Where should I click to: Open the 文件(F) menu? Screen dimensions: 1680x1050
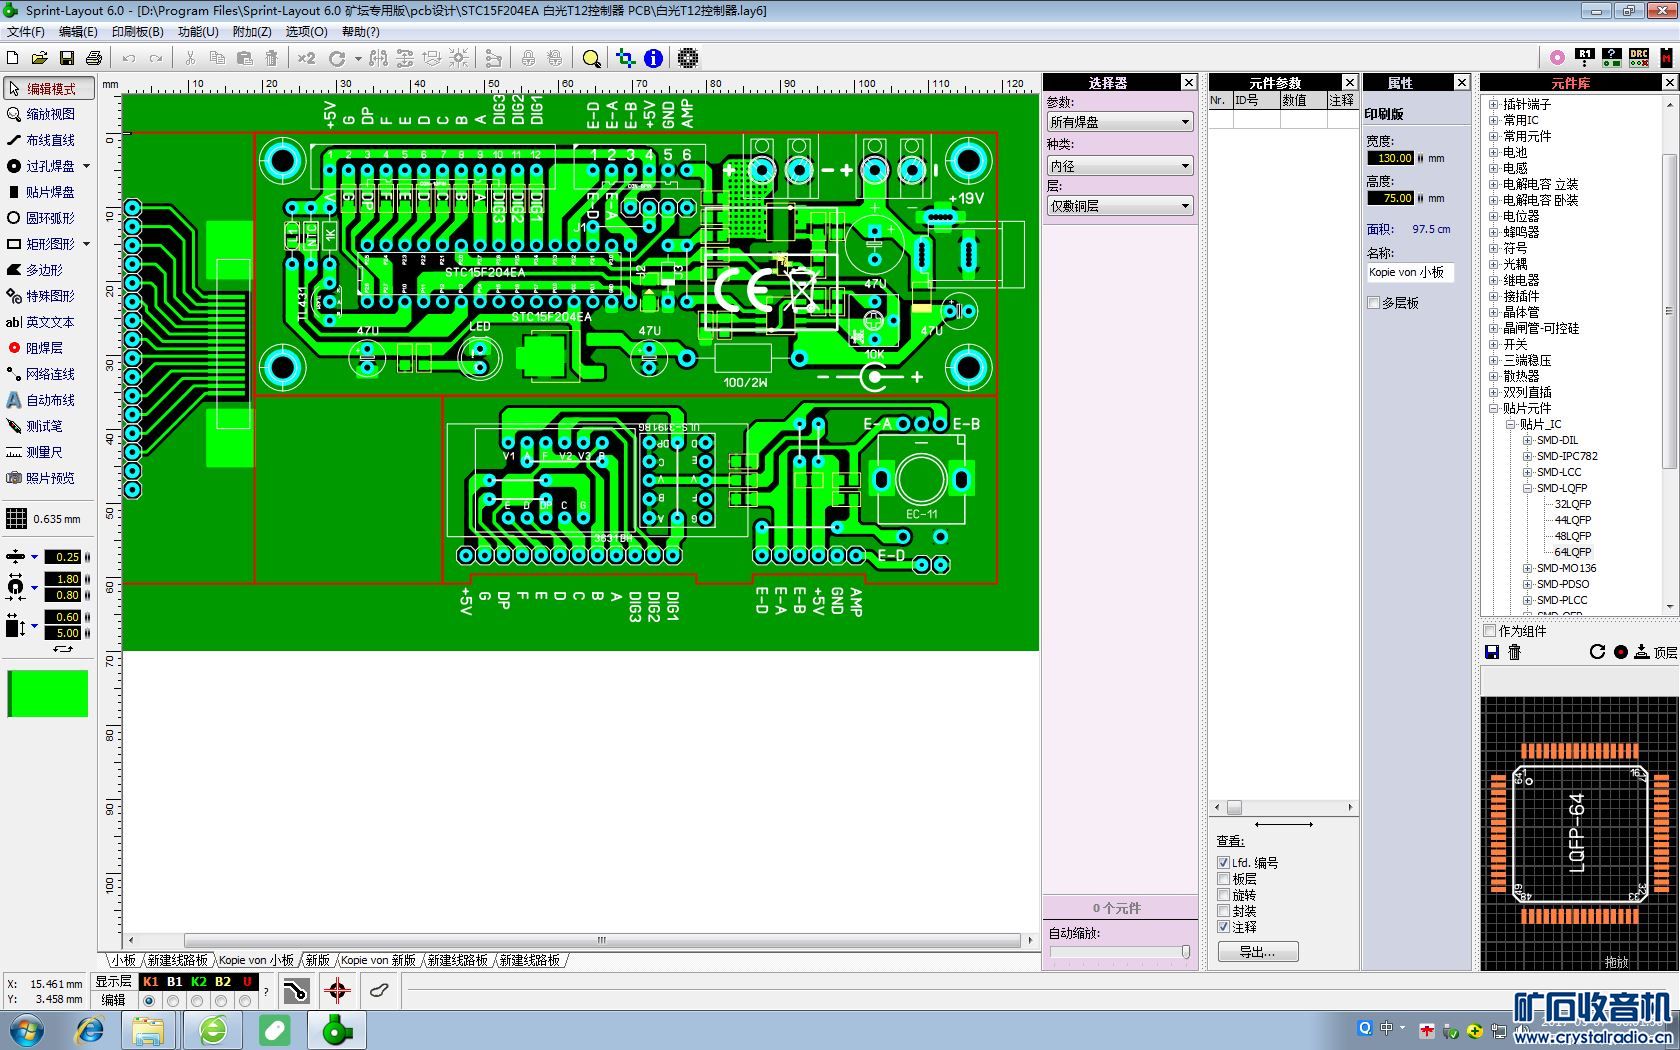[26, 32]
